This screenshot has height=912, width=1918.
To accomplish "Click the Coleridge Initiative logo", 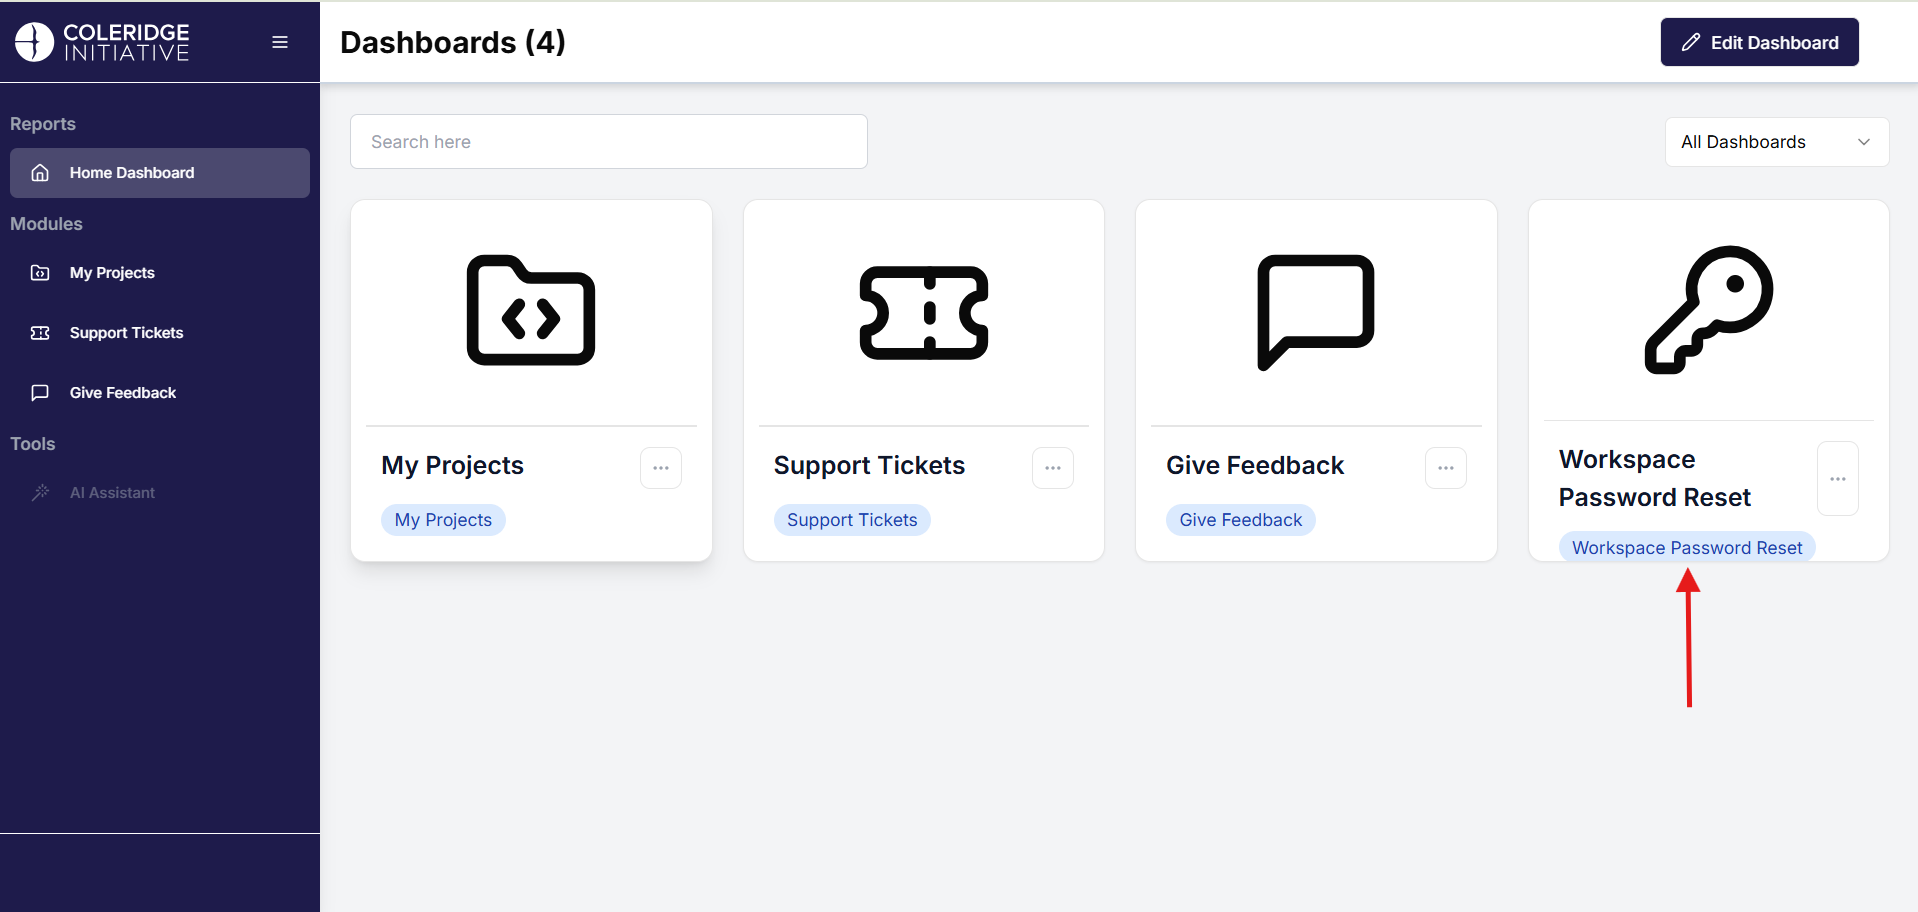I will 102,42.
